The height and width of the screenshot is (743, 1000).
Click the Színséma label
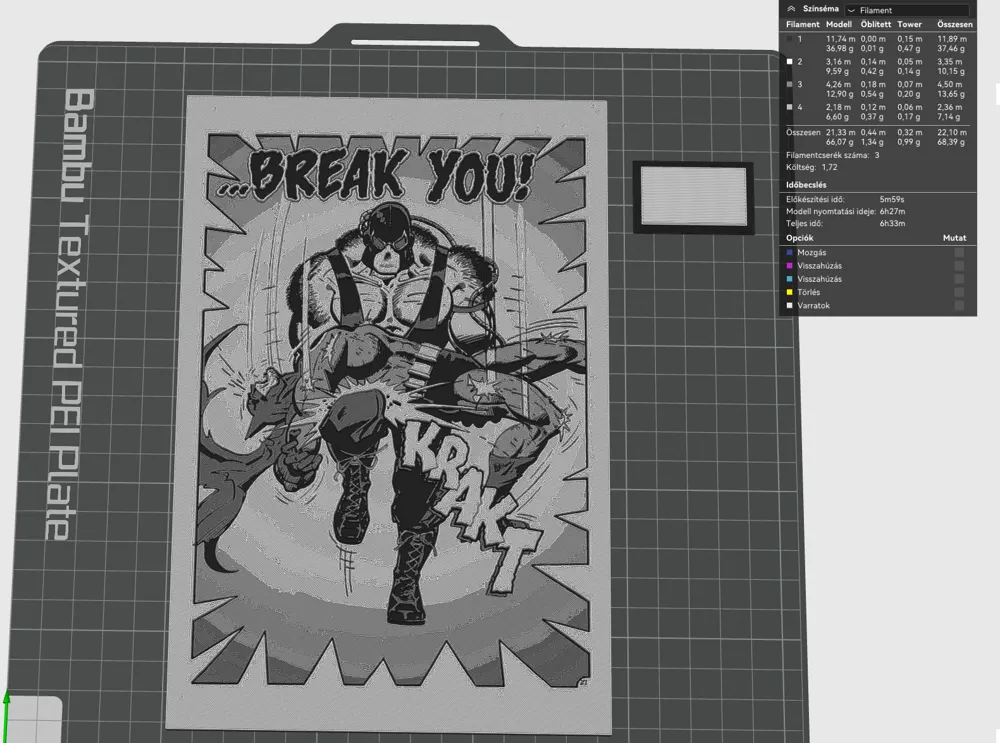point(820,9)
